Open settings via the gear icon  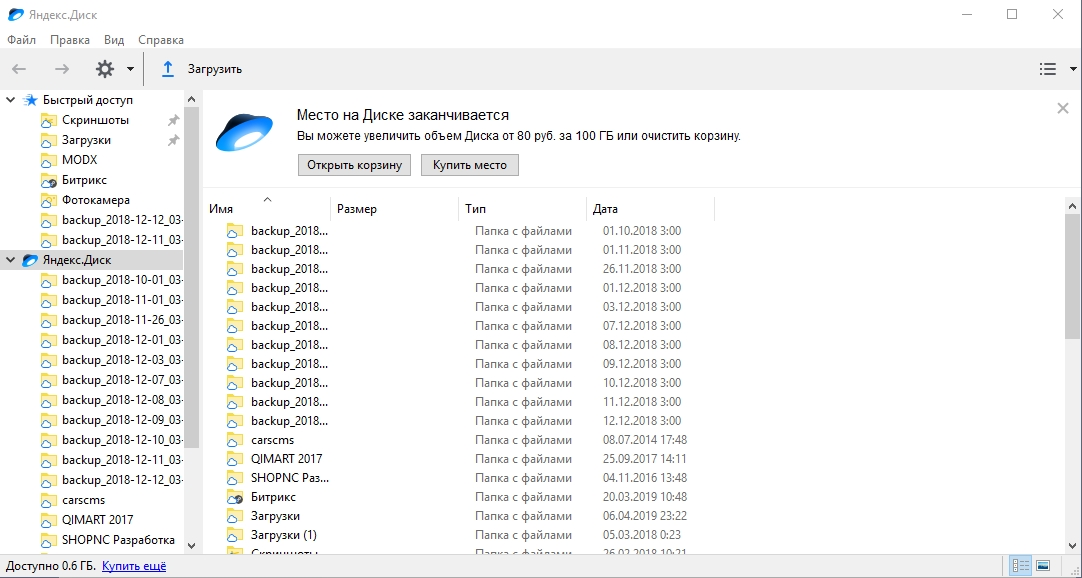[x=104, y=69]
